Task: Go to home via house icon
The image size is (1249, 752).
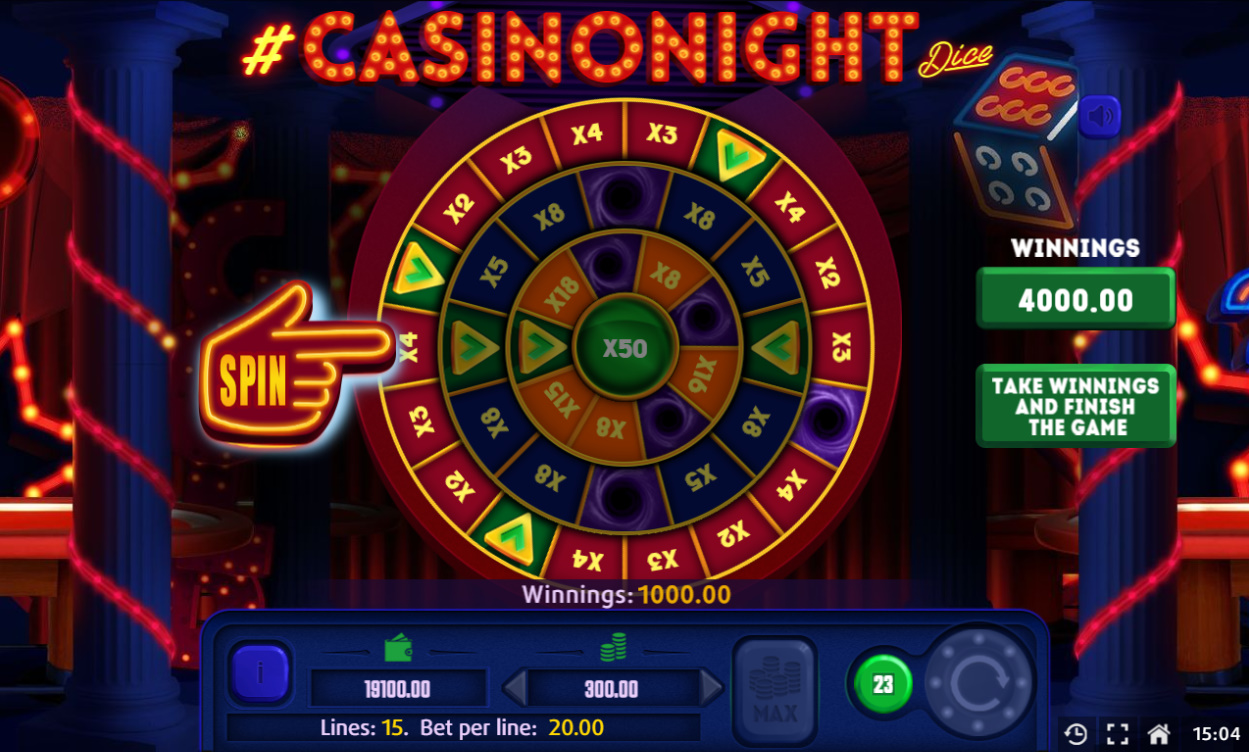Action: (x=1158, y=734)
